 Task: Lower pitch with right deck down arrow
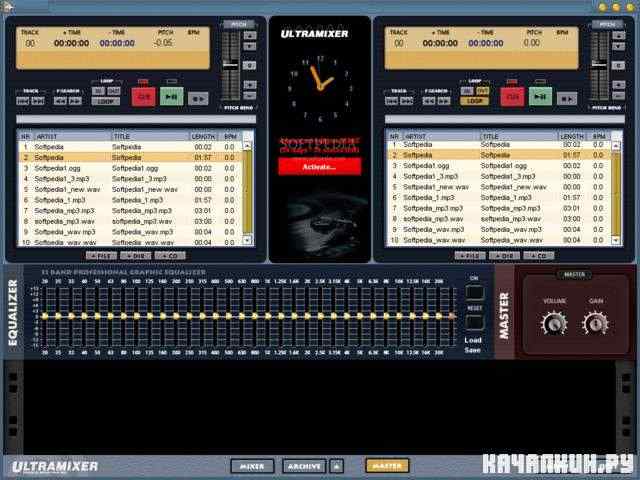coord(619,47)
